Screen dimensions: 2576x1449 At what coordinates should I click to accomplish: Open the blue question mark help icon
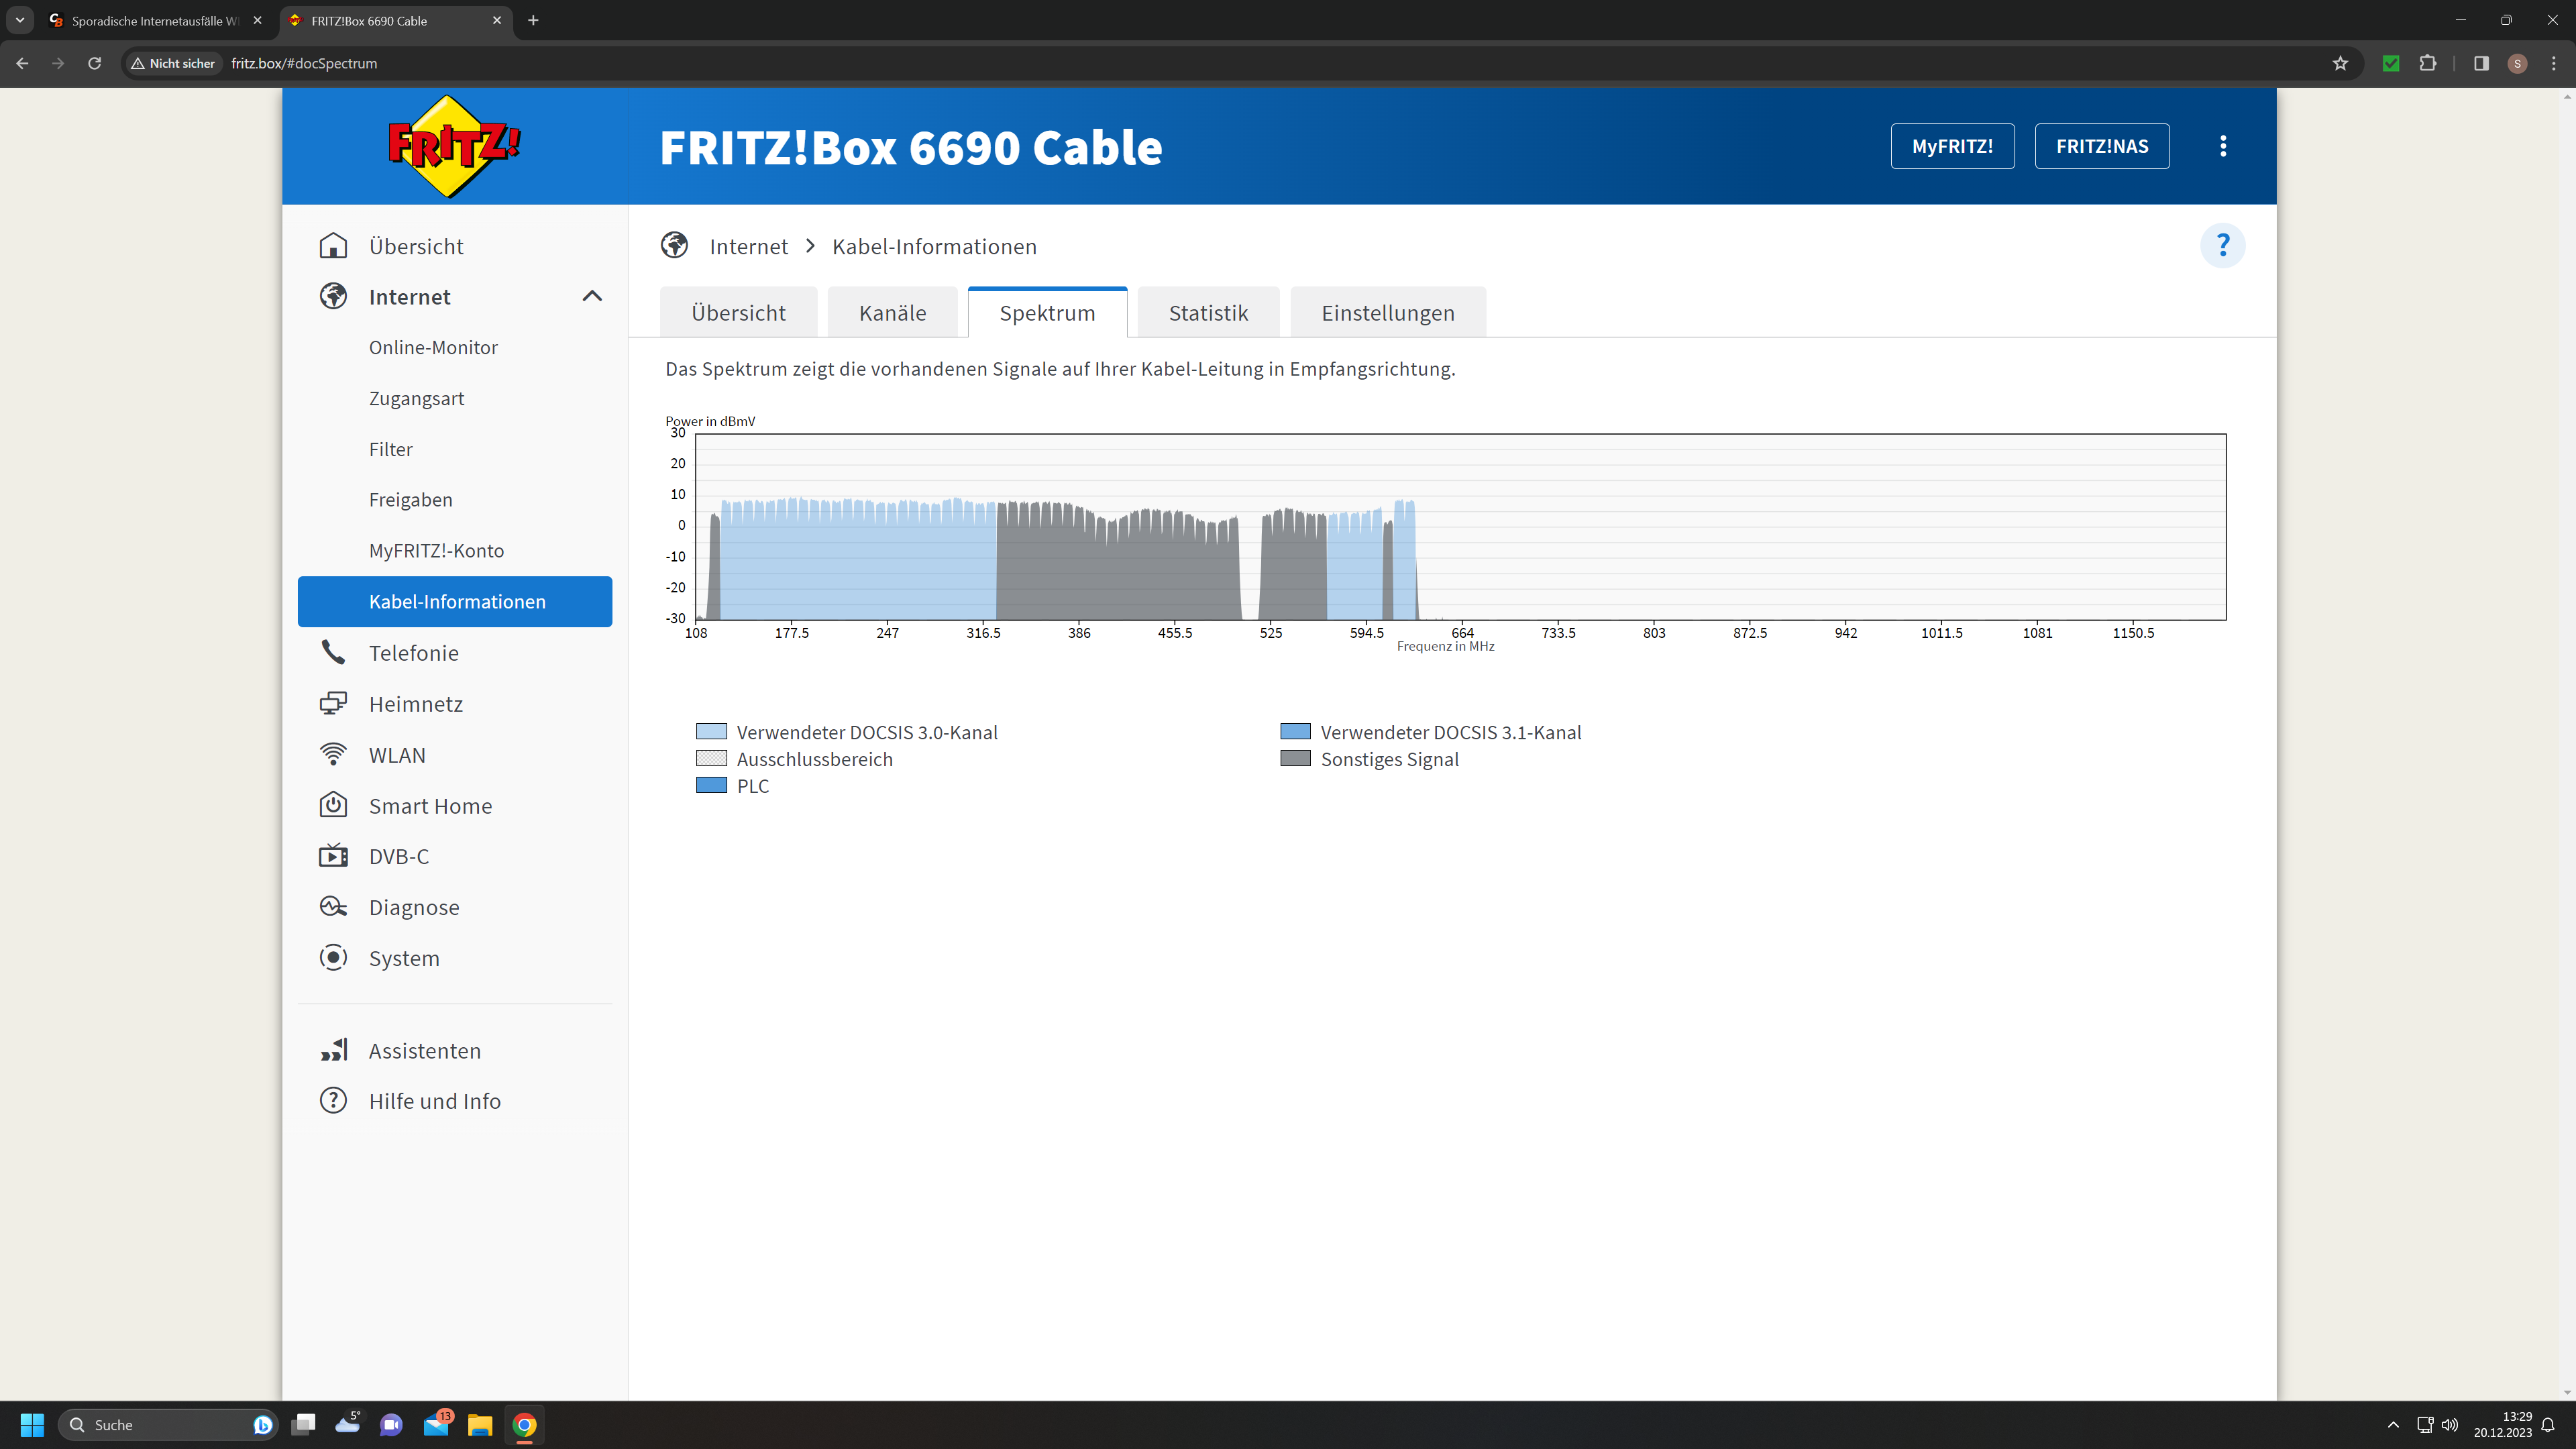(2222, 246)
